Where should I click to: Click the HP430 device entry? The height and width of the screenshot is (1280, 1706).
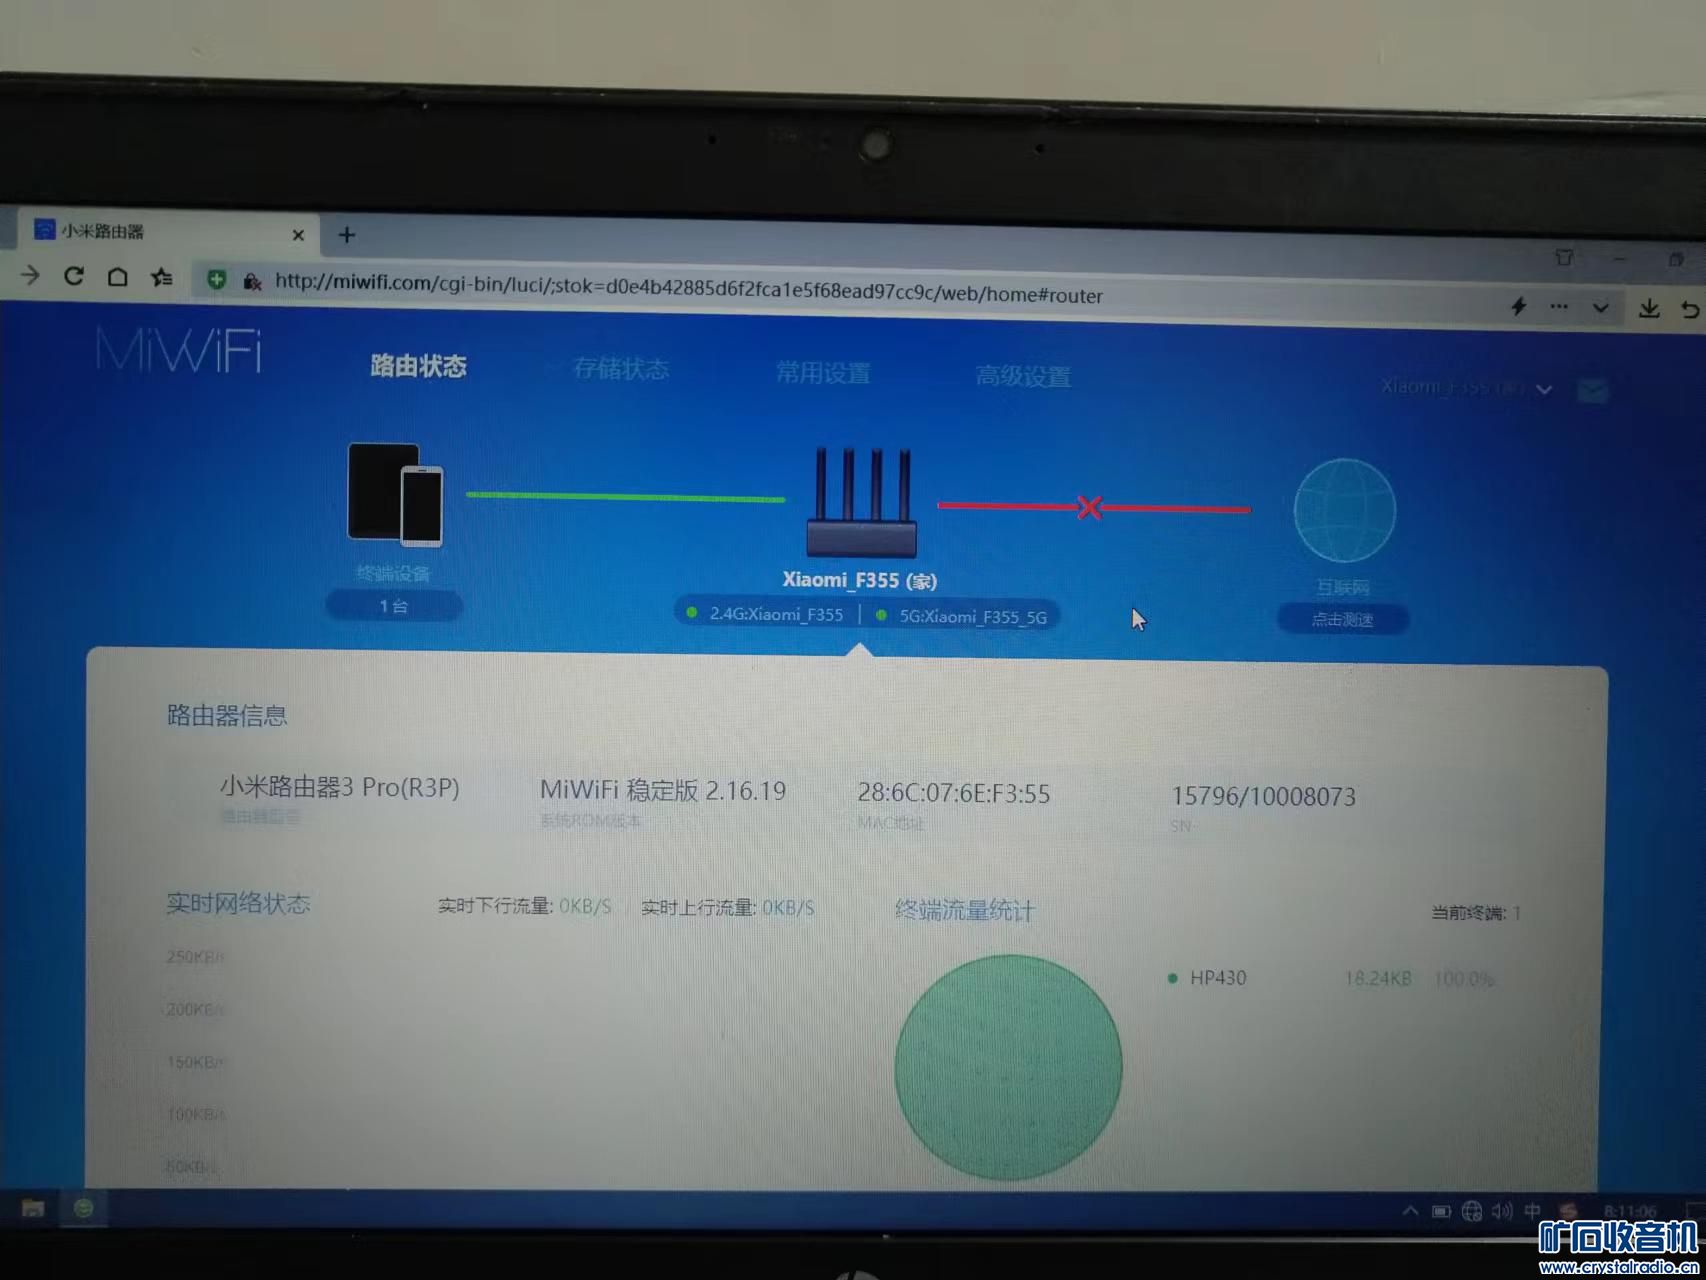[x=1217, y=978]
